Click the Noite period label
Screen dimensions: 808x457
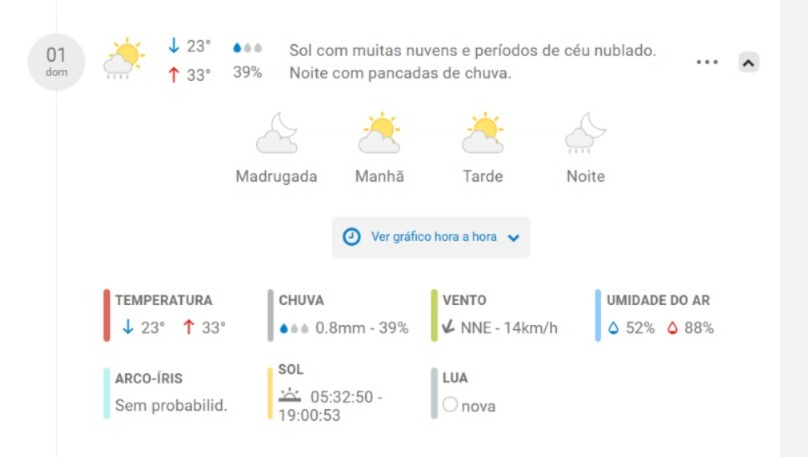point(585,176)
